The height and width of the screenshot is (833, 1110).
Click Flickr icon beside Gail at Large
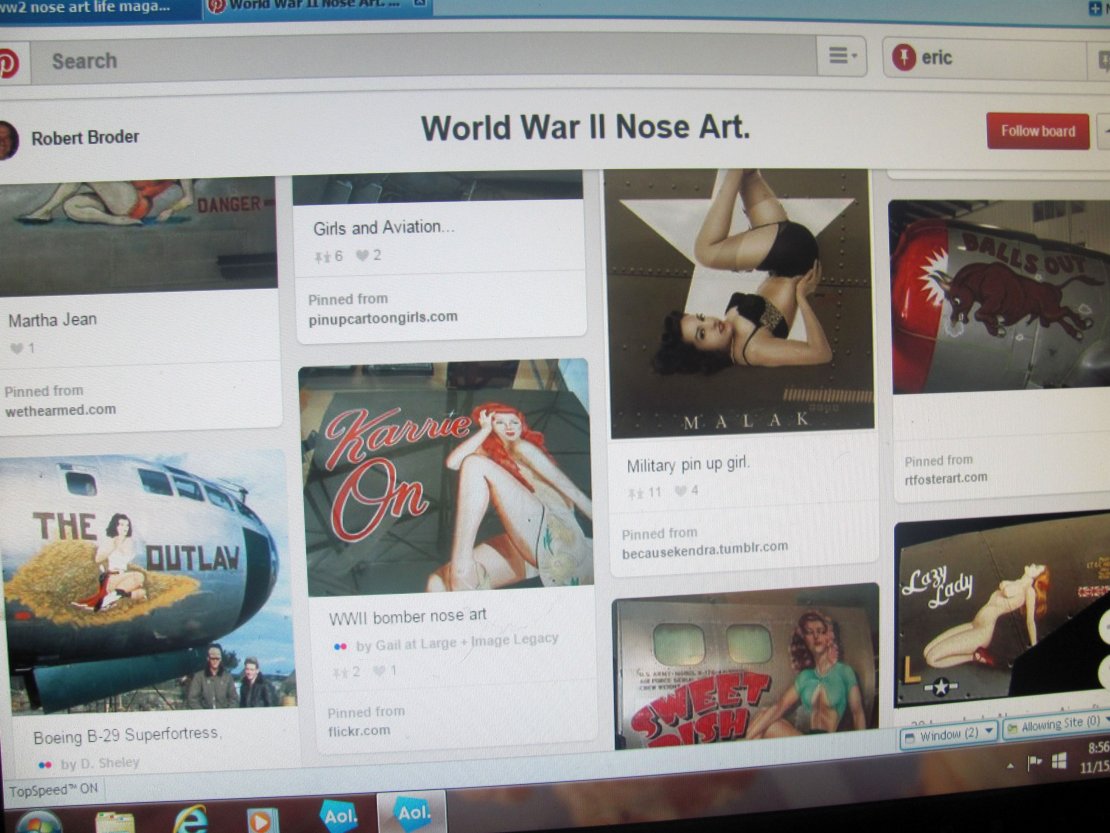[340, 646]
